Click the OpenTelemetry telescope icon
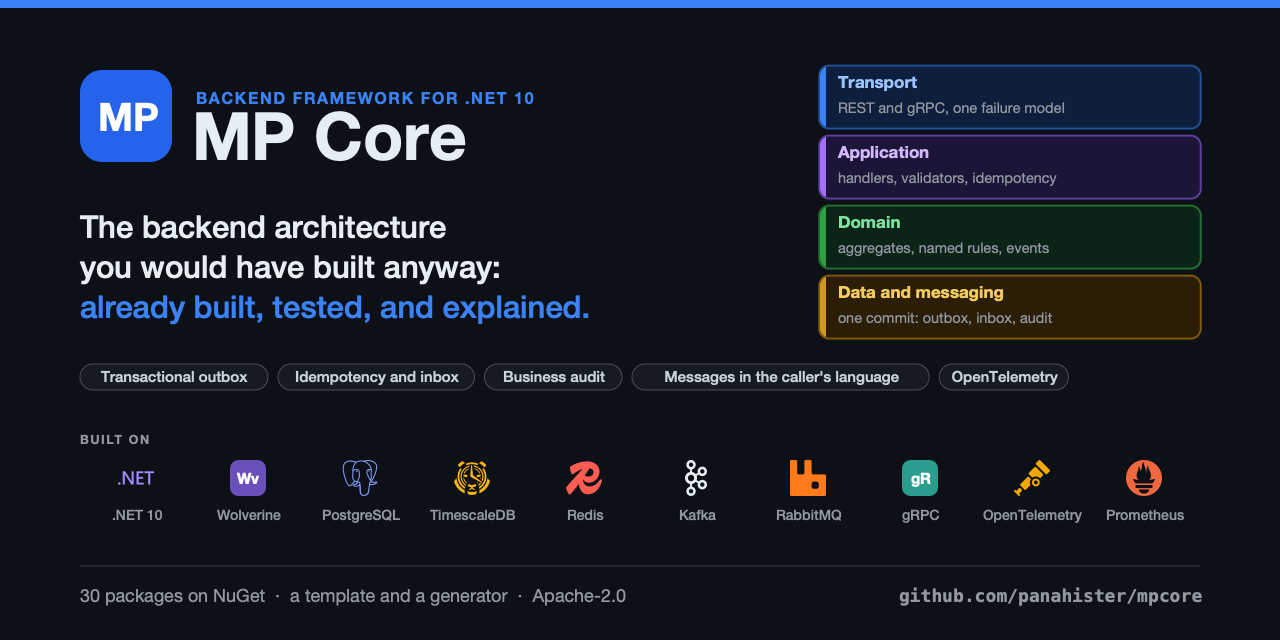Viewport: 1280px width, 640px height. click(x=1032, y=478)
